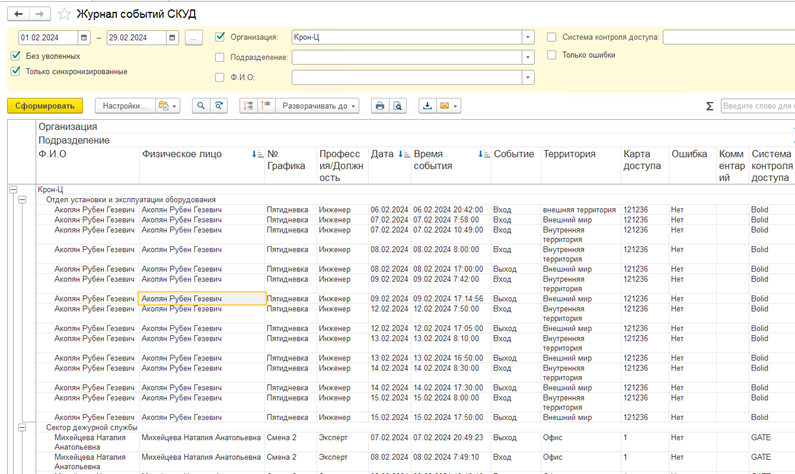795x474 pixels.
Task: Click the back navigation arrow
Action: click(x=17, y=14)
